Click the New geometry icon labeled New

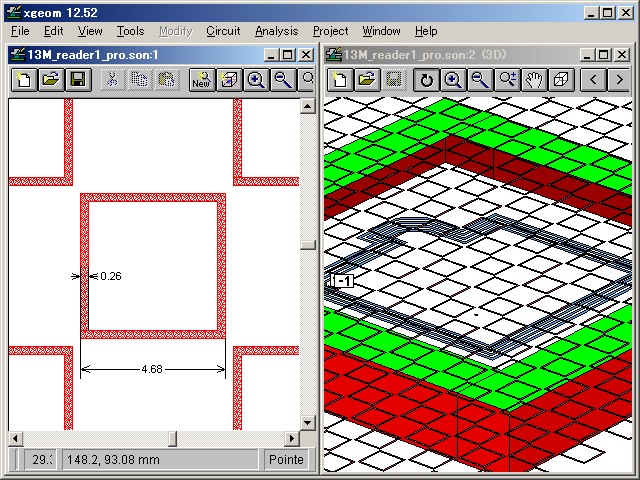click(x=201, y=79)
